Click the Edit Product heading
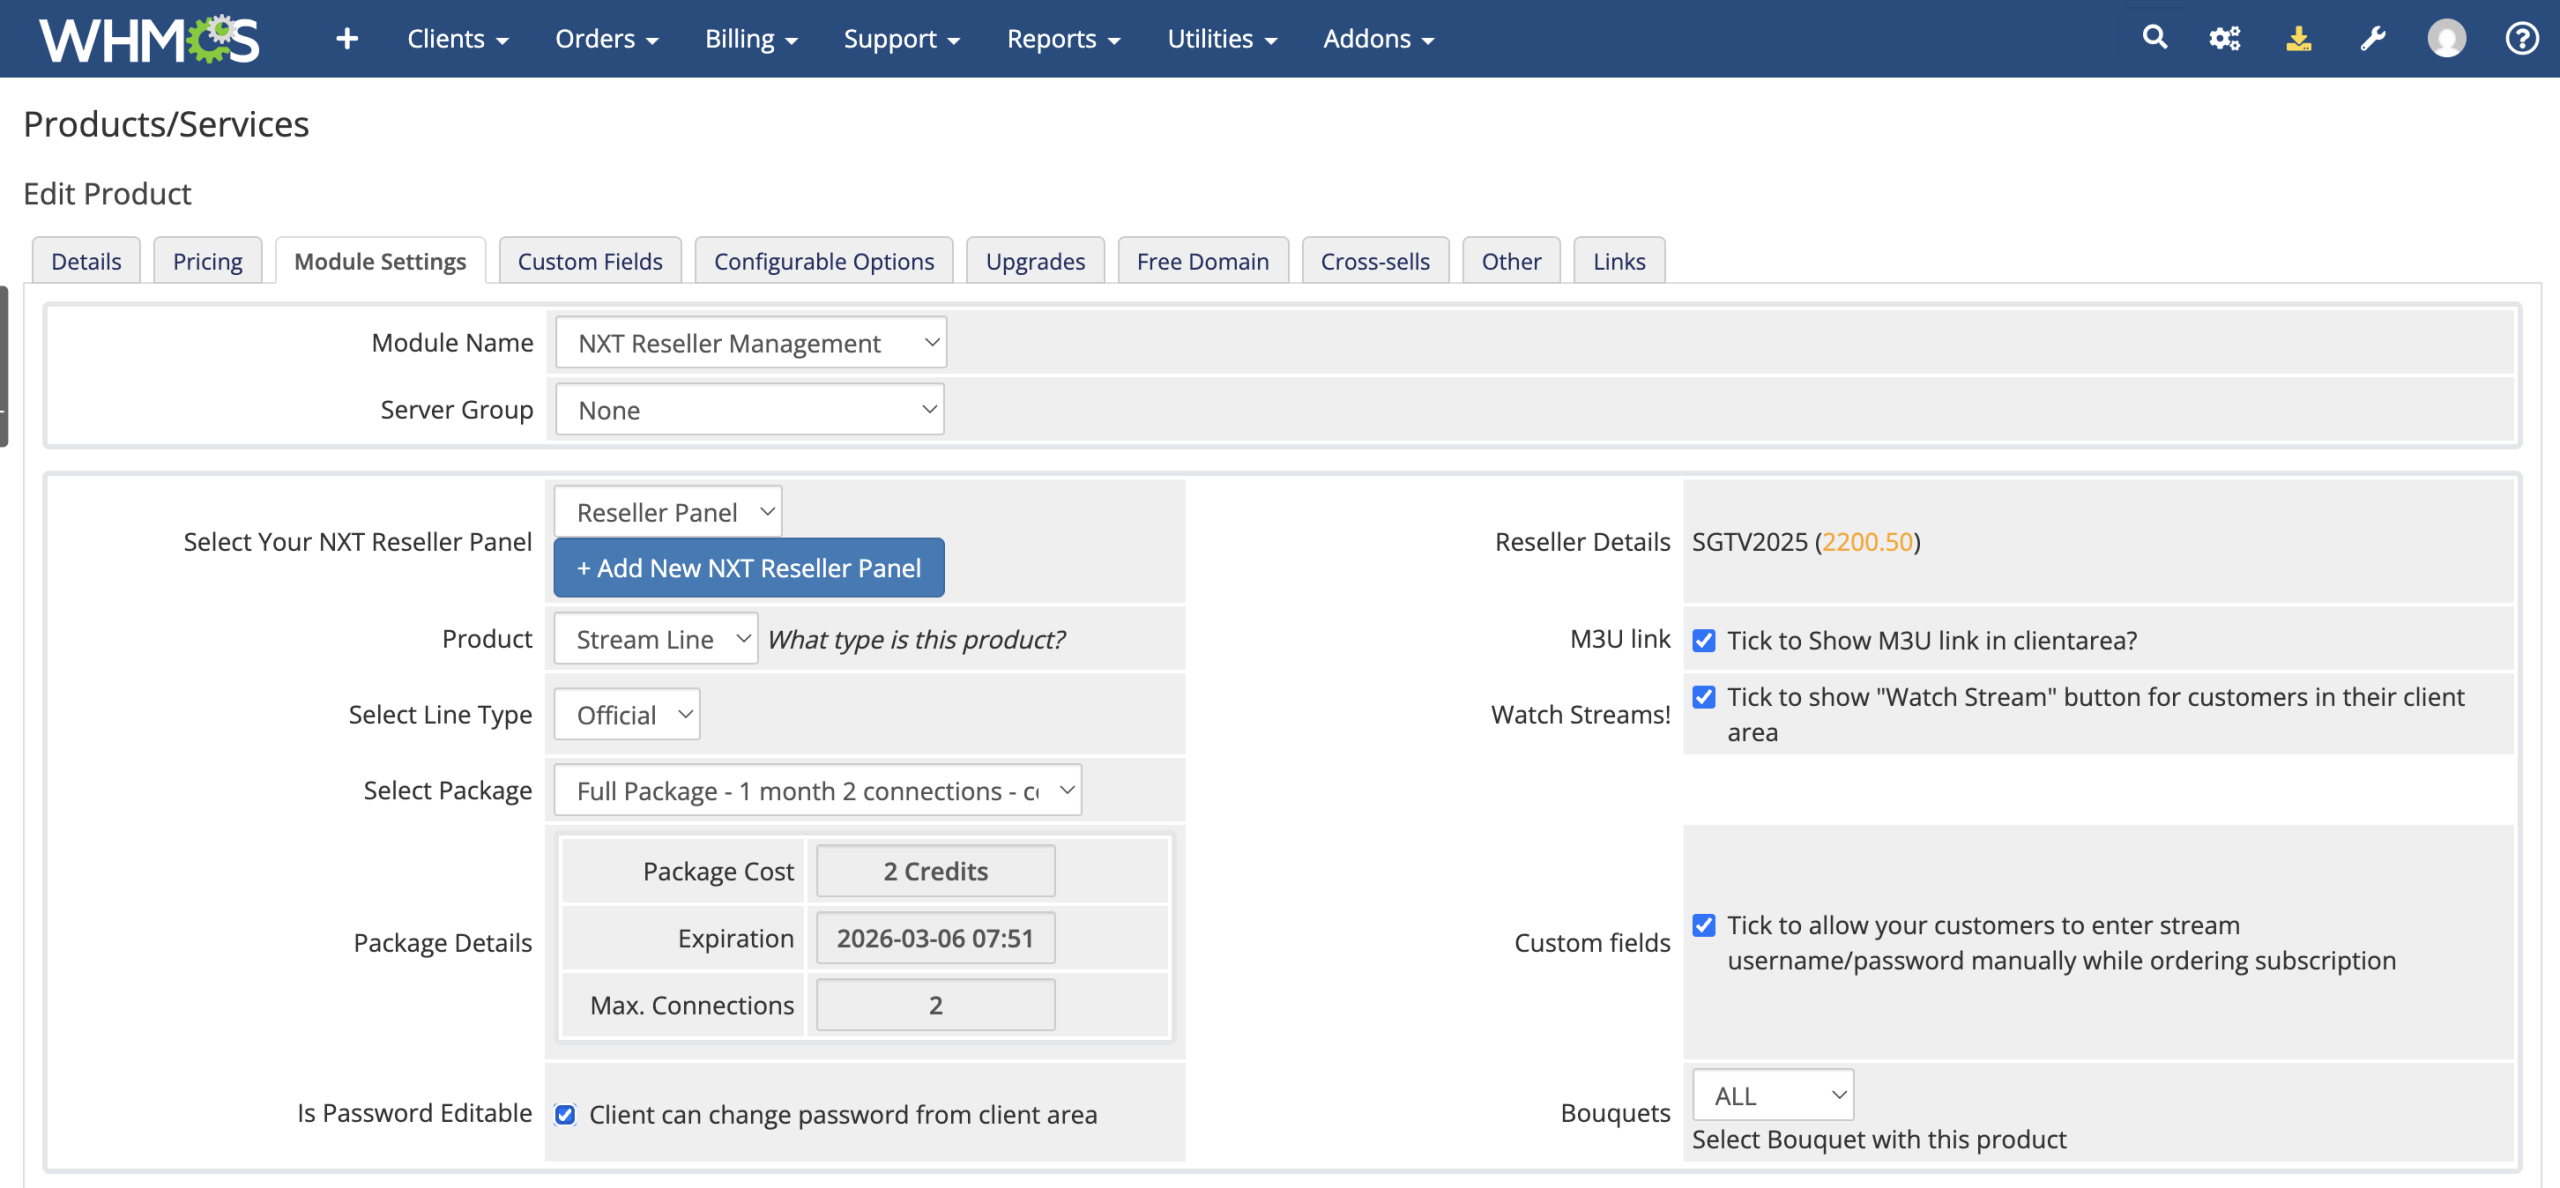Viewport: 2560px width, 1188px height. tap(107, 194)
